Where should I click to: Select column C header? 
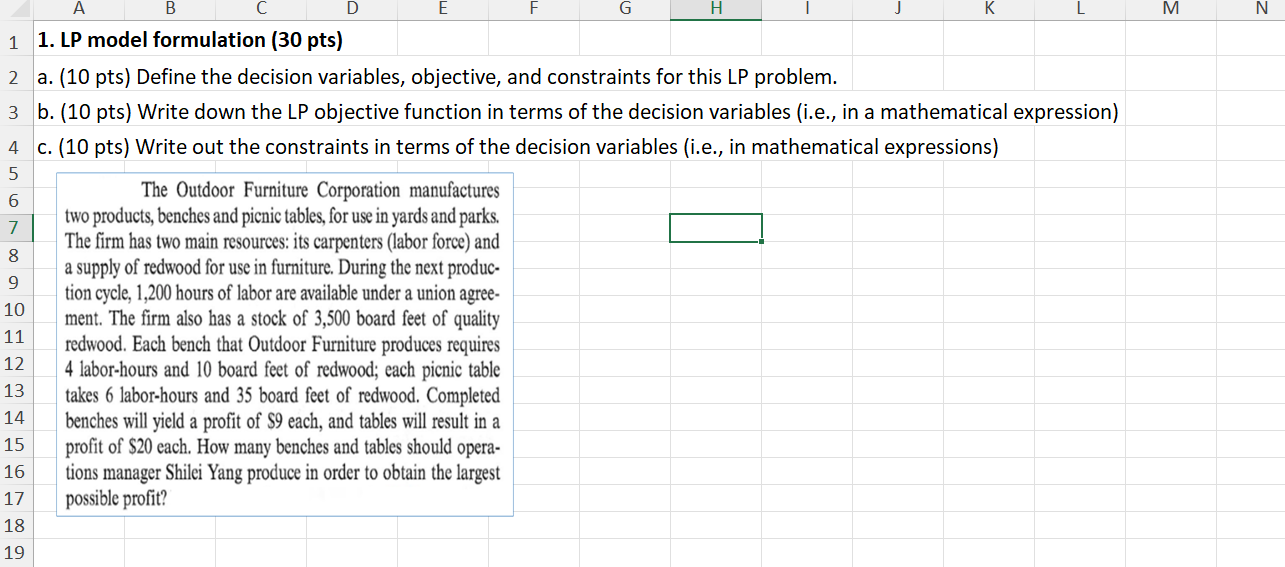260,10
